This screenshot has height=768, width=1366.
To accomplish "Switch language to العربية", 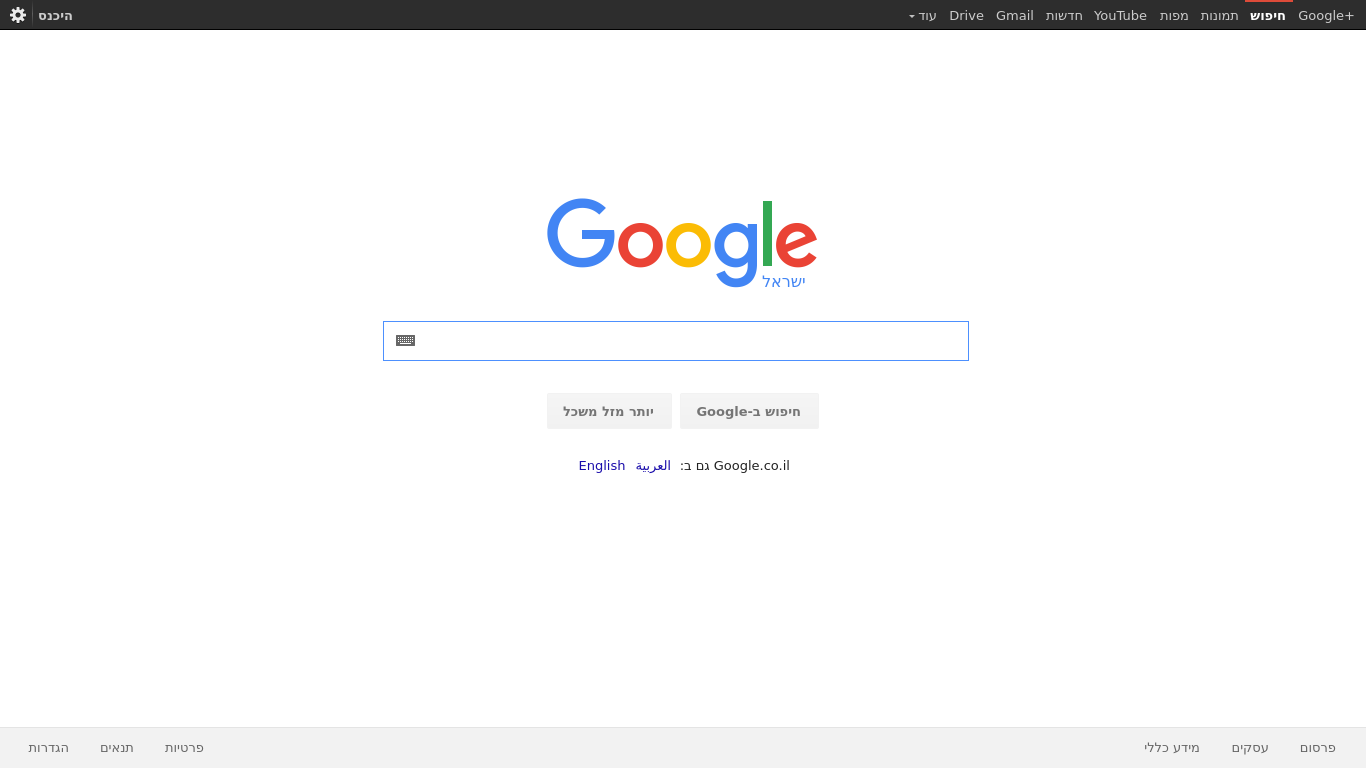I will coord(653,466).
